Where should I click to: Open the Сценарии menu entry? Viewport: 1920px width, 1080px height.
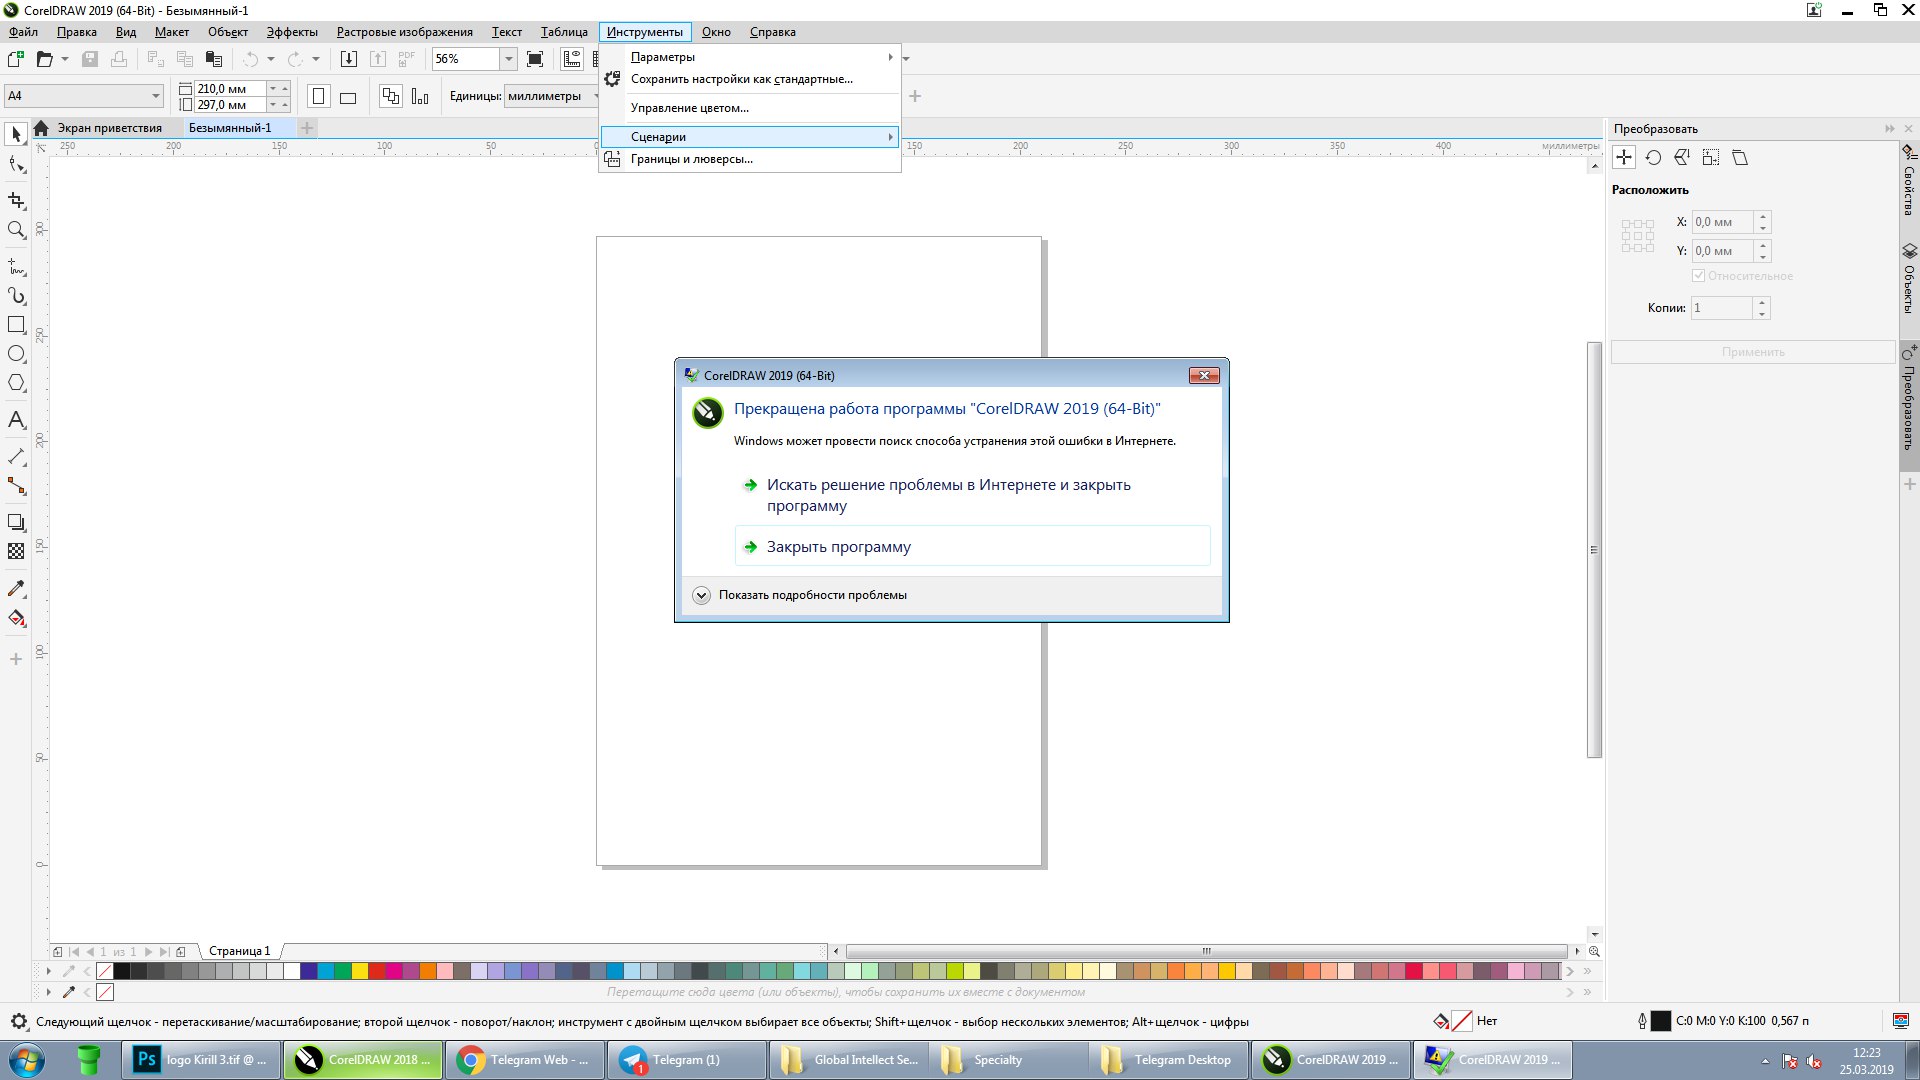click(749, 137)
